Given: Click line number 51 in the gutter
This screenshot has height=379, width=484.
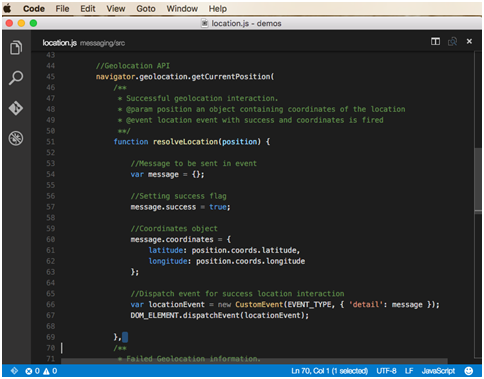Looking at the screenshot, I should (x=50, y=142).
